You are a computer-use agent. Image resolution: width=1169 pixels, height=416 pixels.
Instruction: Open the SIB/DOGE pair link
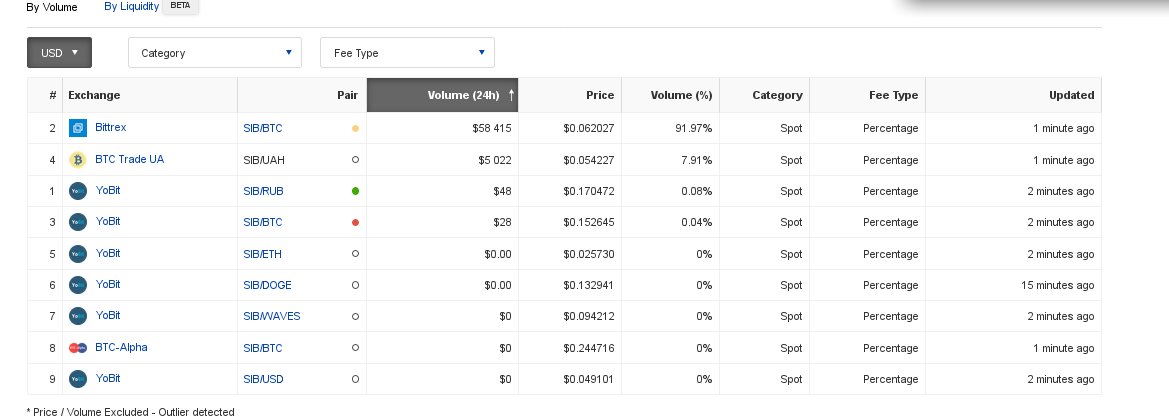[x=268, y=285]
